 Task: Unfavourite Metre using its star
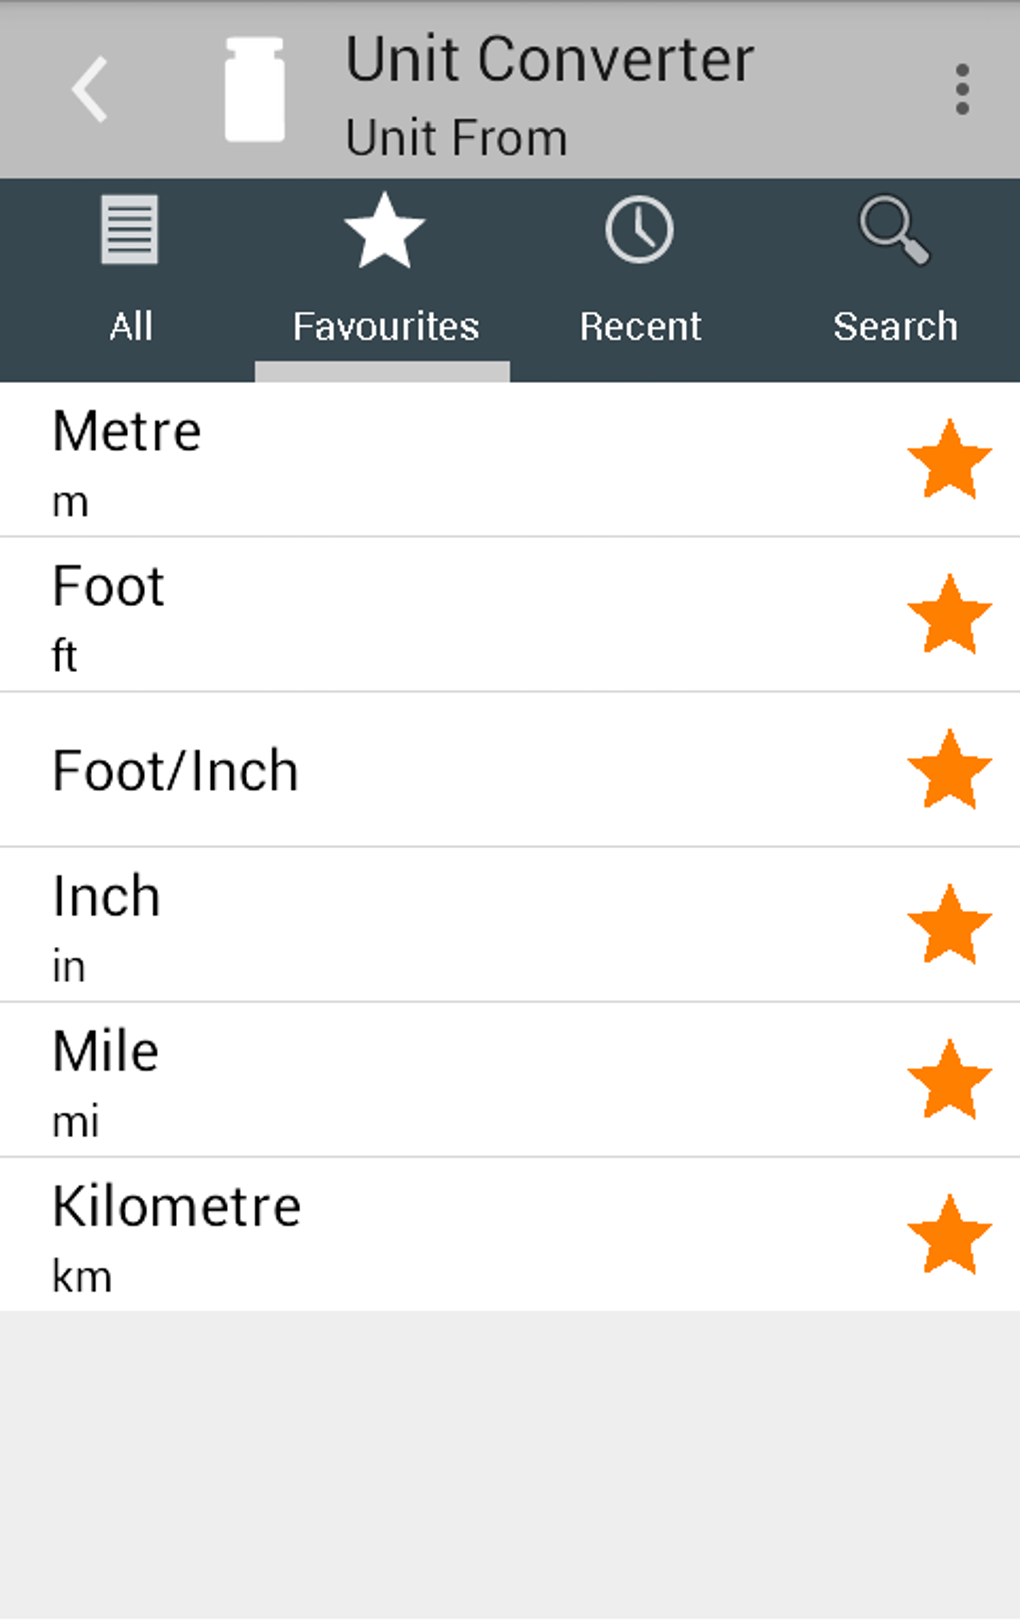pos(949,459)
